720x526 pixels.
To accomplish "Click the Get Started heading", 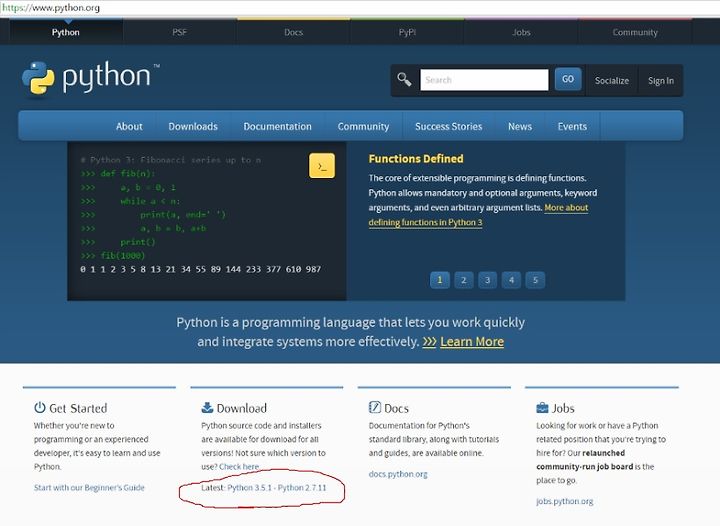I will tap(78, 408).
